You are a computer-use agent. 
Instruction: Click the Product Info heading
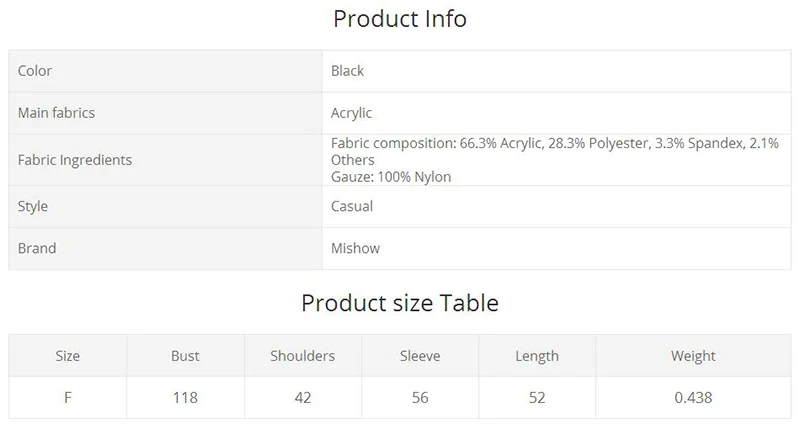[x=399, y=19]
